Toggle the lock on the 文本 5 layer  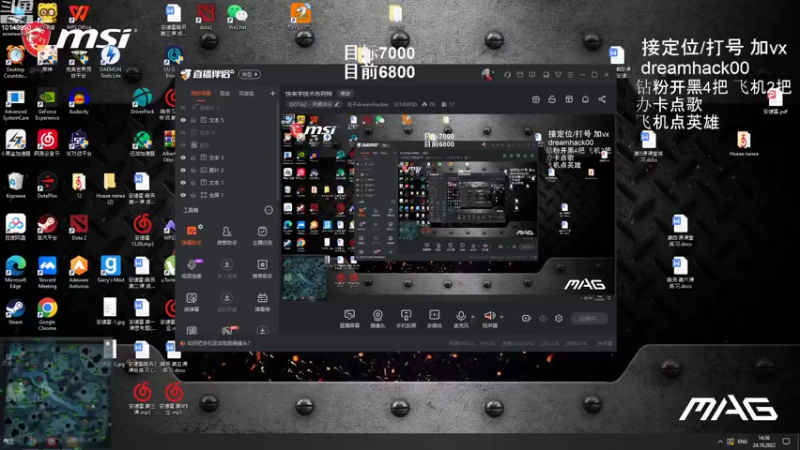(193, 120)
